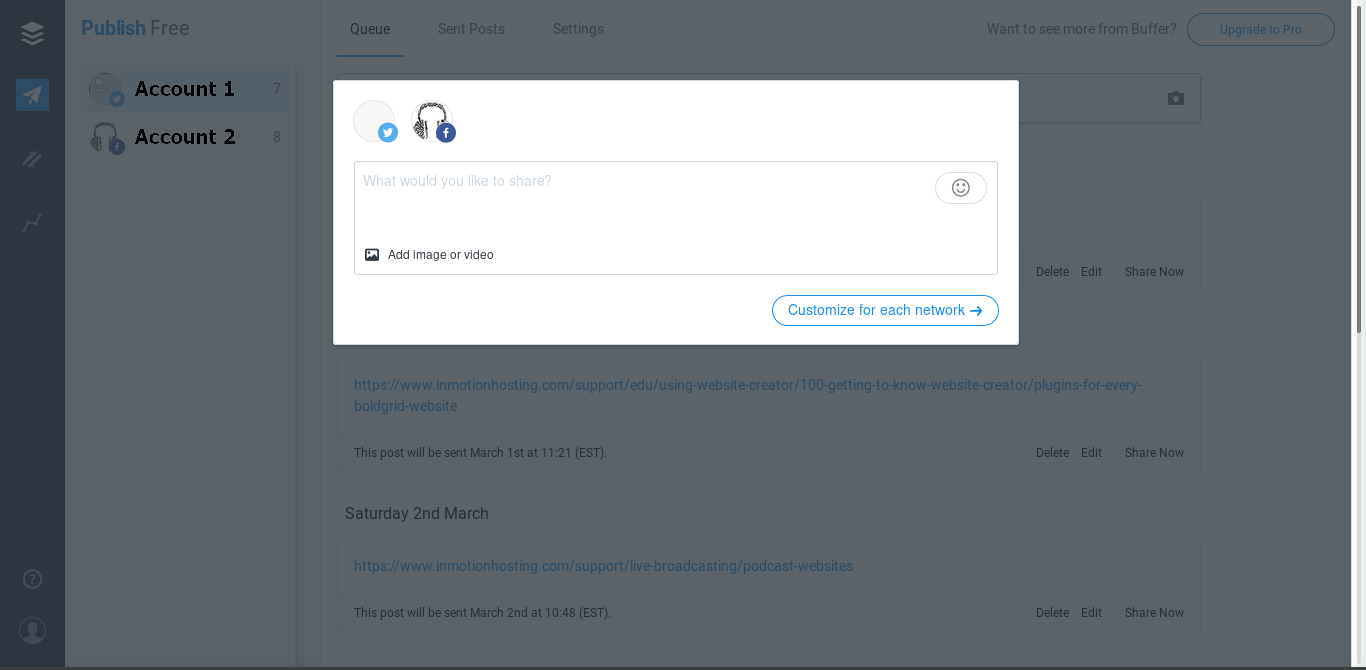This screenshot has height=670, width=1366.
Task: Open the Publish paper plane icon
Action: [32, 95]
